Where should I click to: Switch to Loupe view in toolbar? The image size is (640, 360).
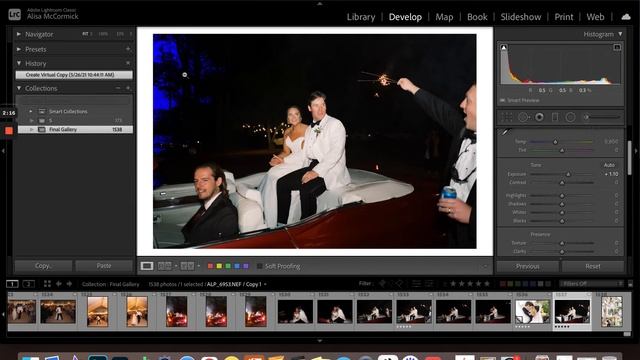147,266
